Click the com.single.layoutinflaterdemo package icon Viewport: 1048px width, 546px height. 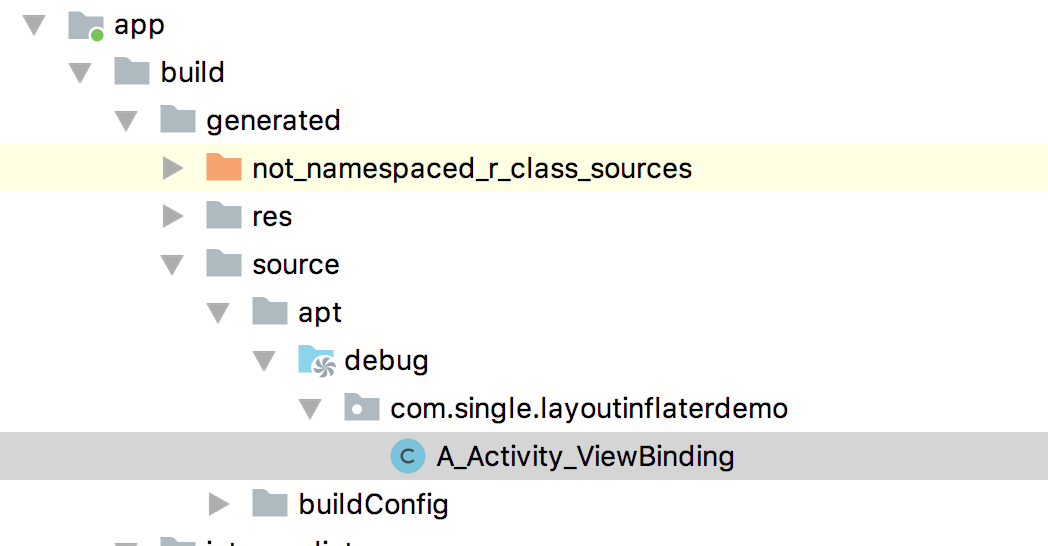click(361, 408)
